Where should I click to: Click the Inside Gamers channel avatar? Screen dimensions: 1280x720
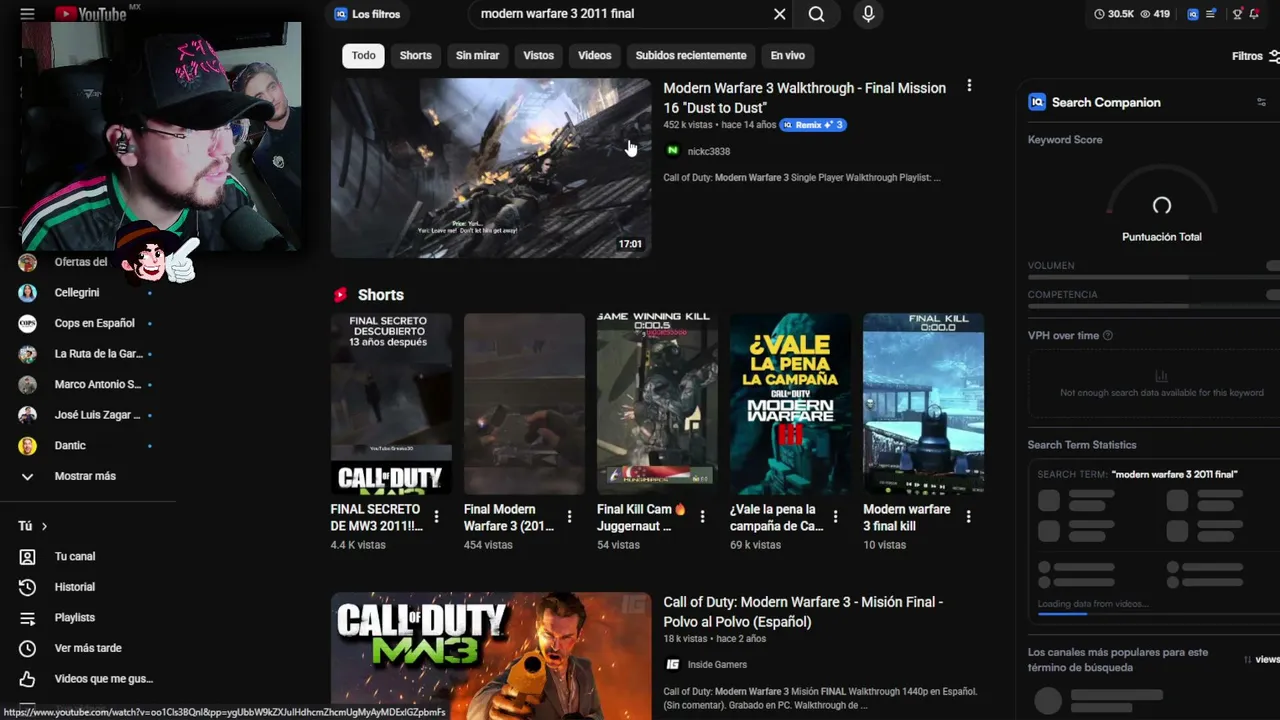pyautogui.click(x=672, y=664)
